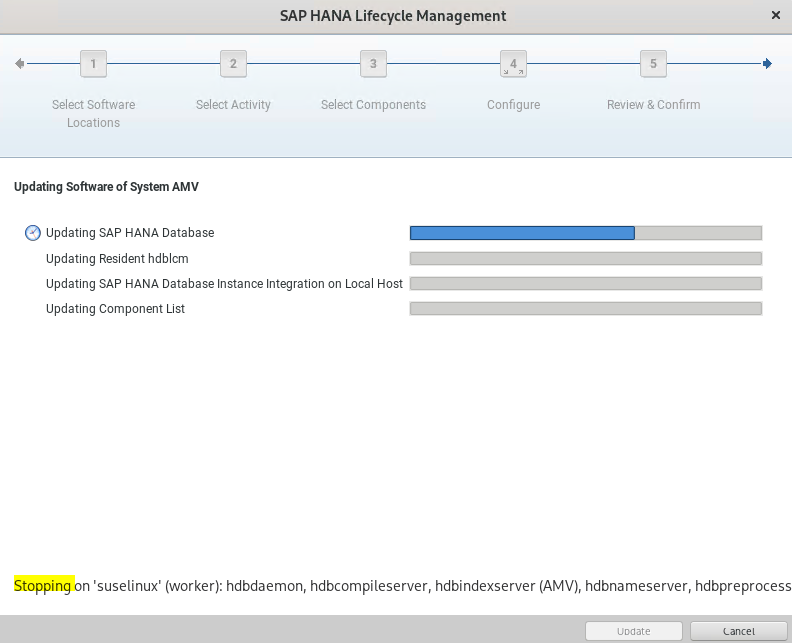Click 'Updating Component List' task text

[115, 309]
